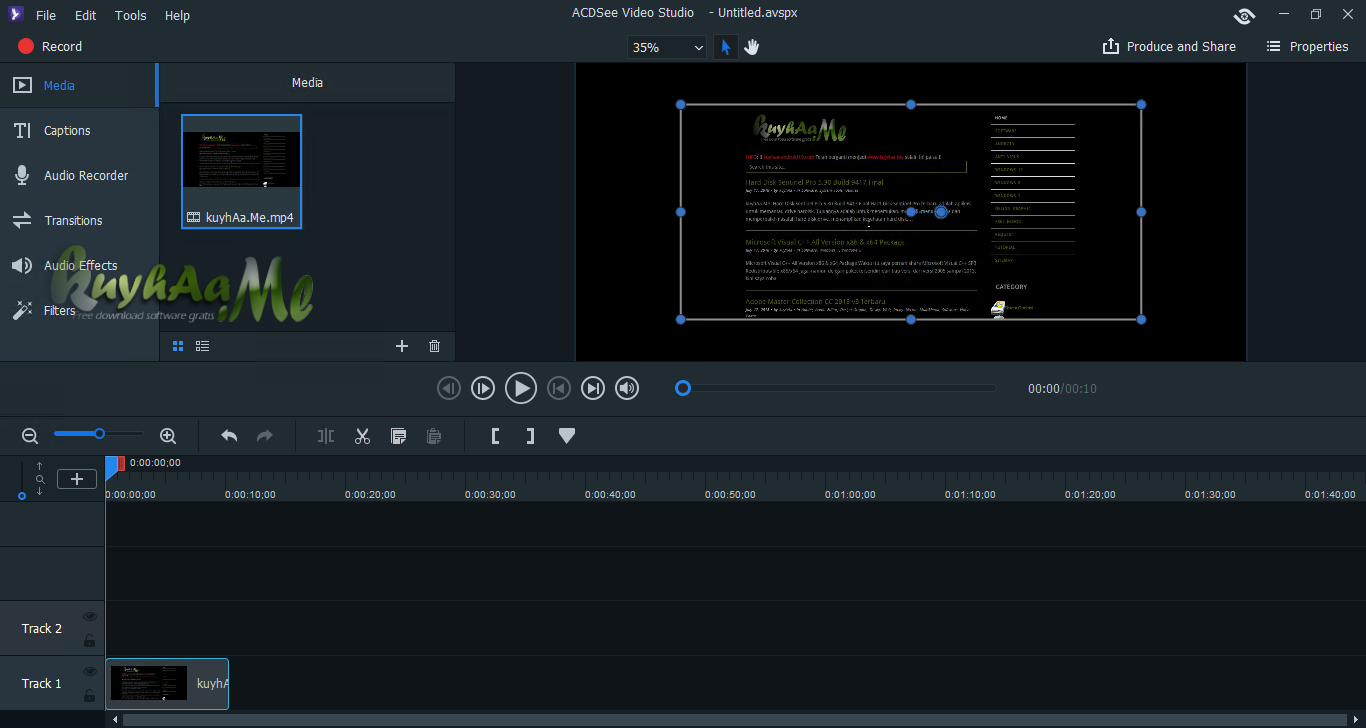This screenshot has height=728, width=1366.
Task: Select the kuyhAa clip on Track 1
Action: (167, 684)
